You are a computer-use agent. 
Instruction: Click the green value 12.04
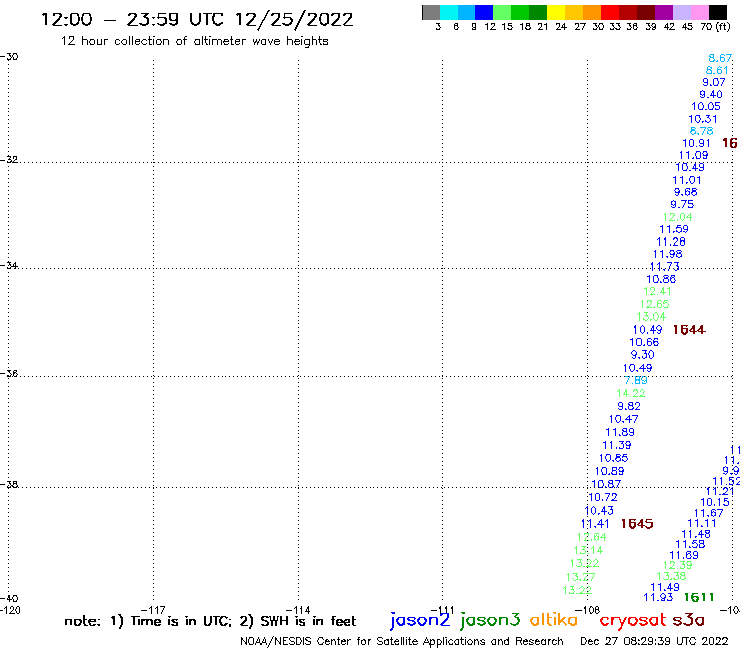click(x=677, y=217)
